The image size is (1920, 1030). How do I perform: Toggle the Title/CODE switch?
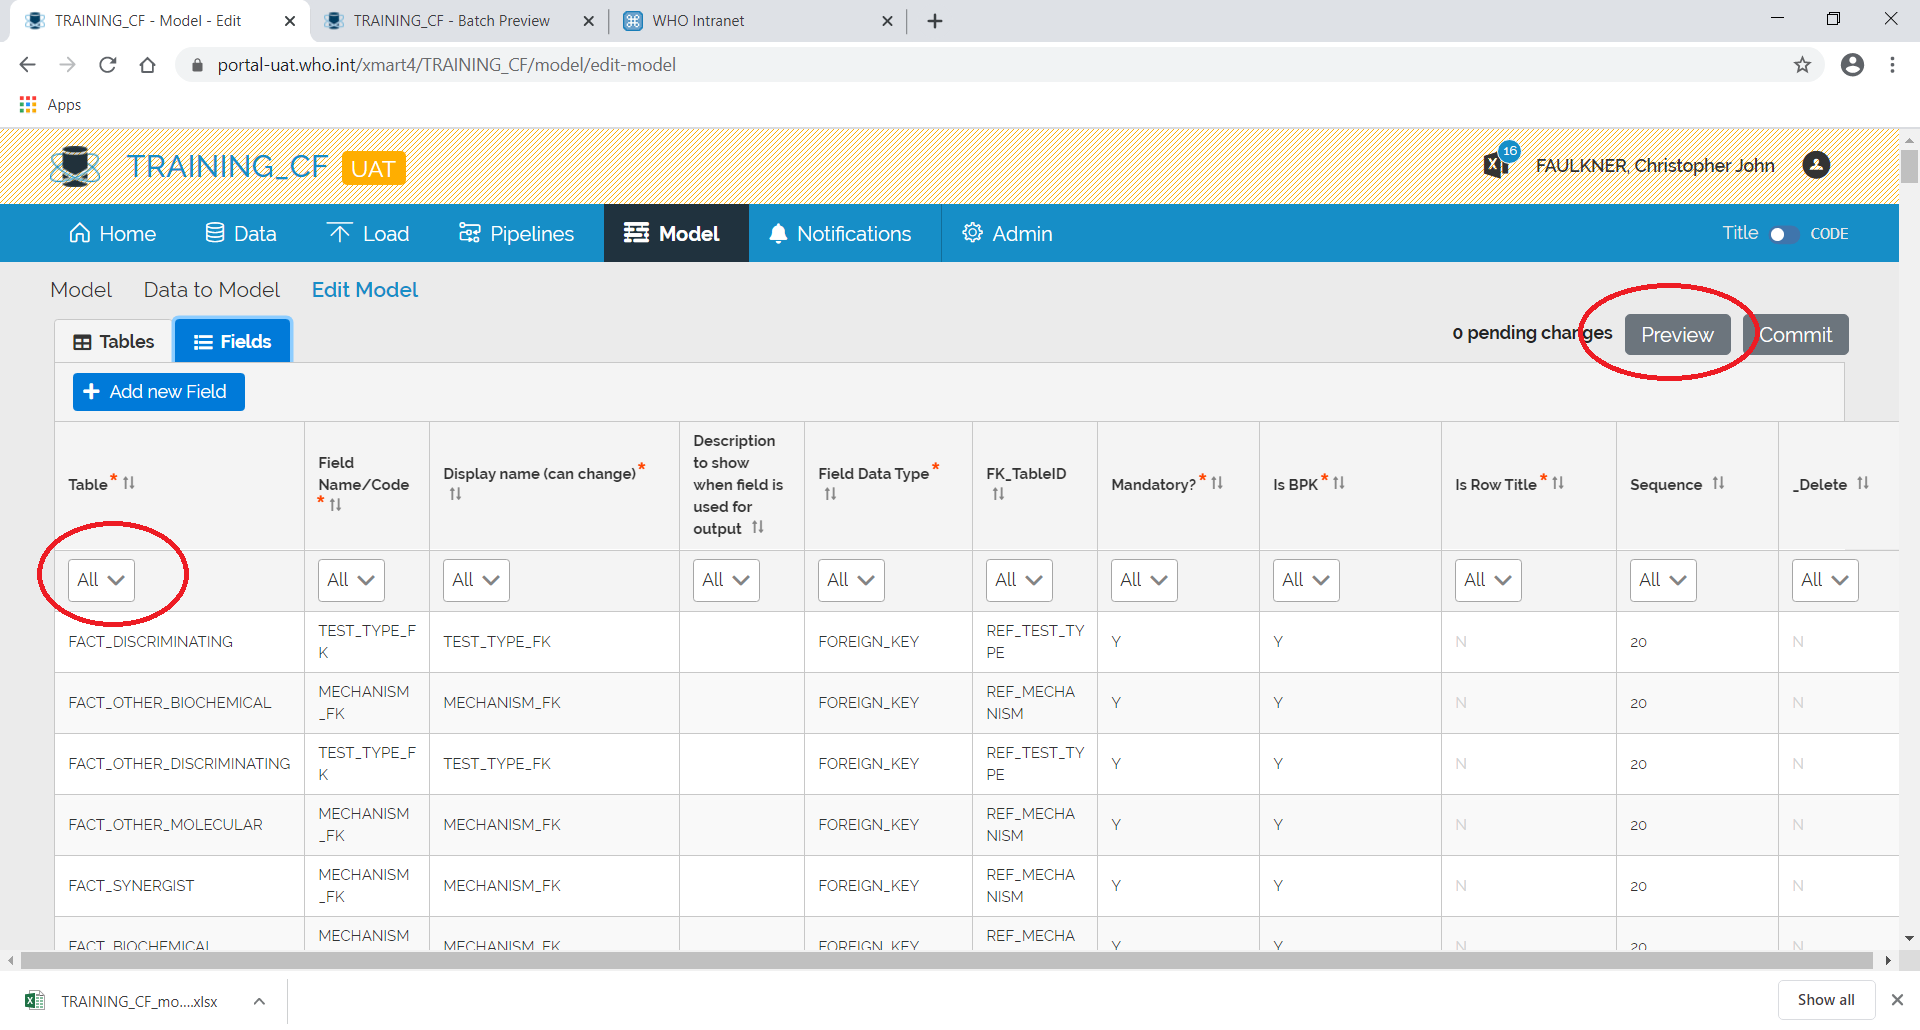[1784, 234]
